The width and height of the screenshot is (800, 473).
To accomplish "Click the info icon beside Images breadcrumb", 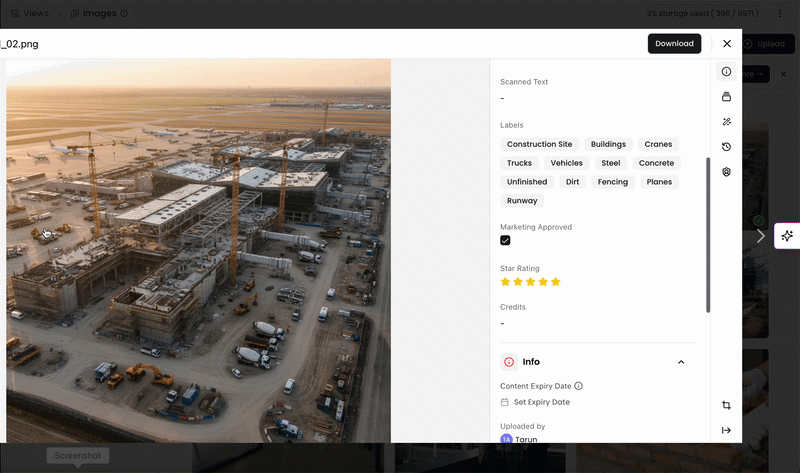I will (124, 14).
